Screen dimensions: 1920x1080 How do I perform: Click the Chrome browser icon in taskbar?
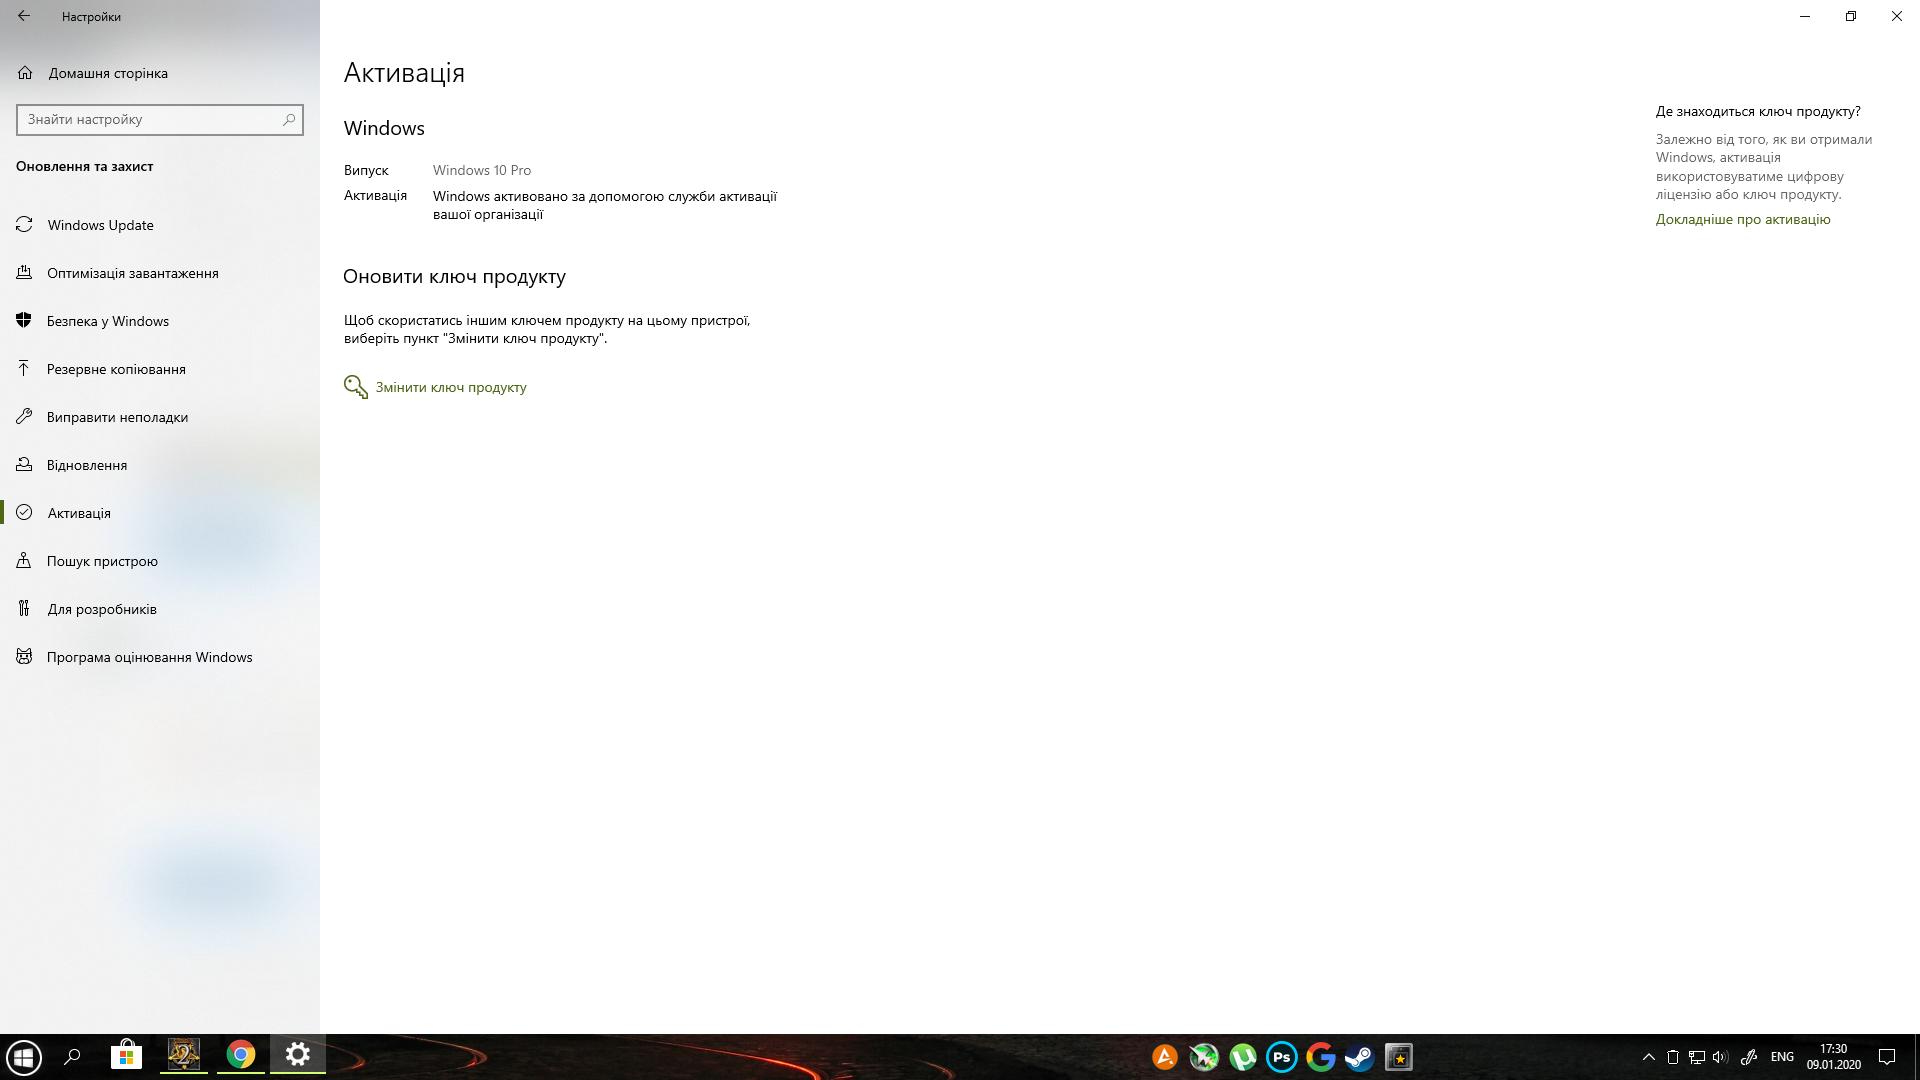point(240,1056)
